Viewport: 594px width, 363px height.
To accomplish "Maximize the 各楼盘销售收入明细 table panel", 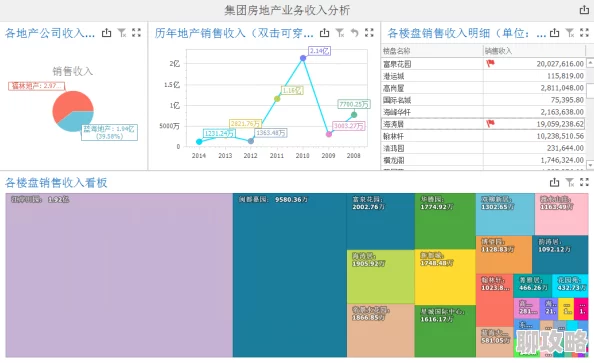I will pyautogui.click(x=584, y=33).
